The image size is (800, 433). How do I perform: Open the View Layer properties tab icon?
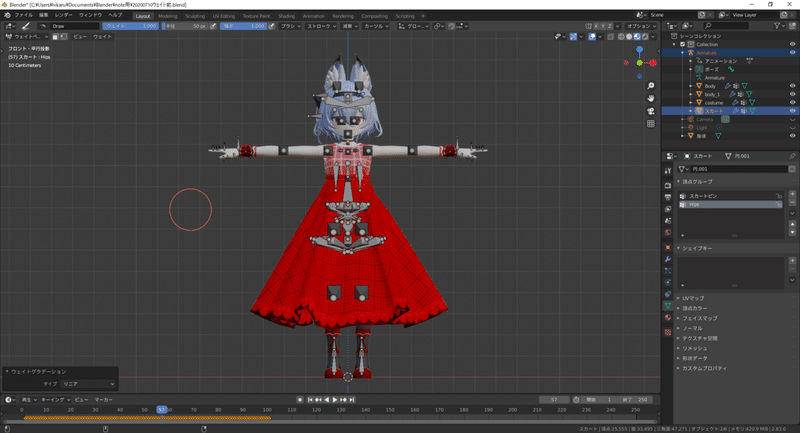[x=668, y=209]
